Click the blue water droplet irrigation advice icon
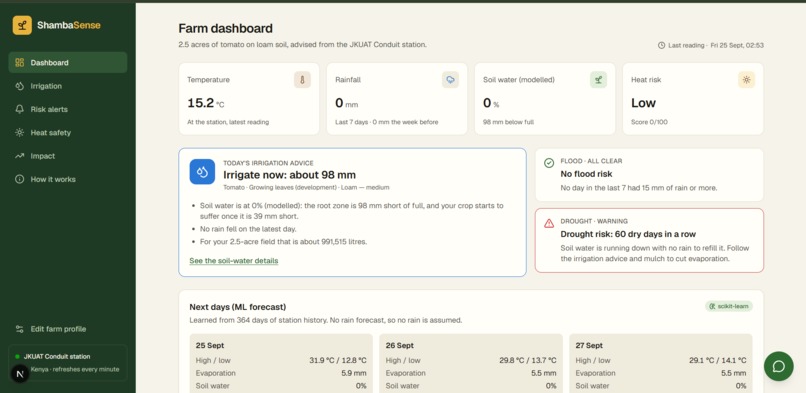The width and height of the screenshot is (806, 393). coord(202,172)
